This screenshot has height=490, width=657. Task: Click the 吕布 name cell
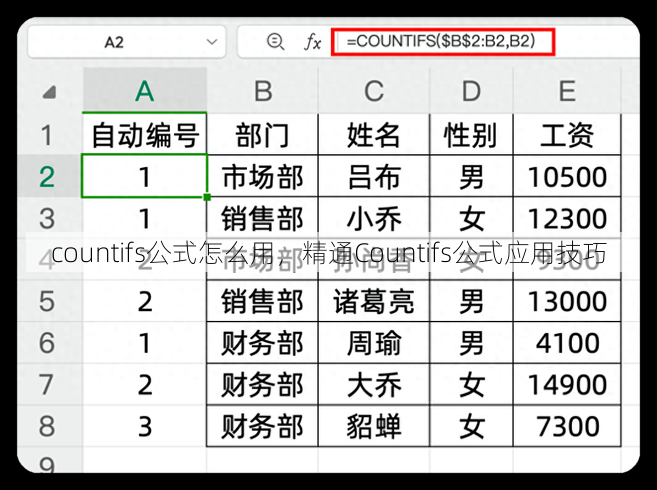point(374,176)
